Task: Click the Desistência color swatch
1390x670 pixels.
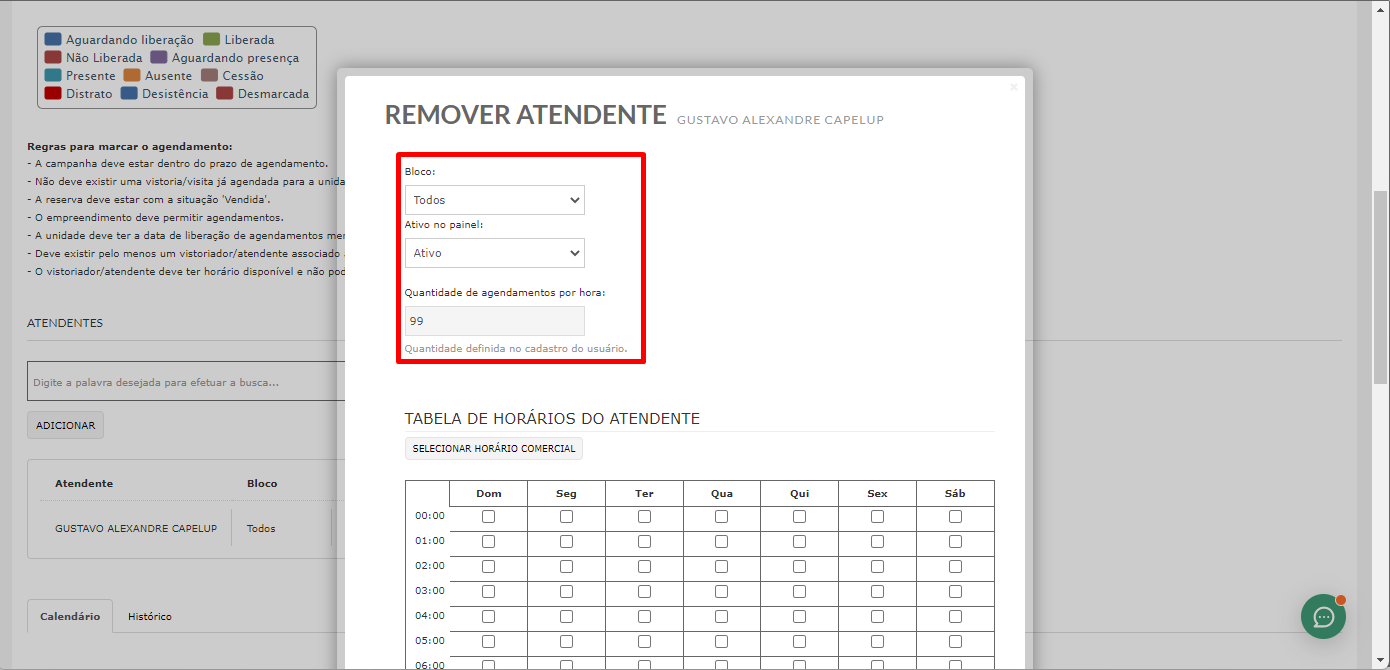Action: (129, 94)
